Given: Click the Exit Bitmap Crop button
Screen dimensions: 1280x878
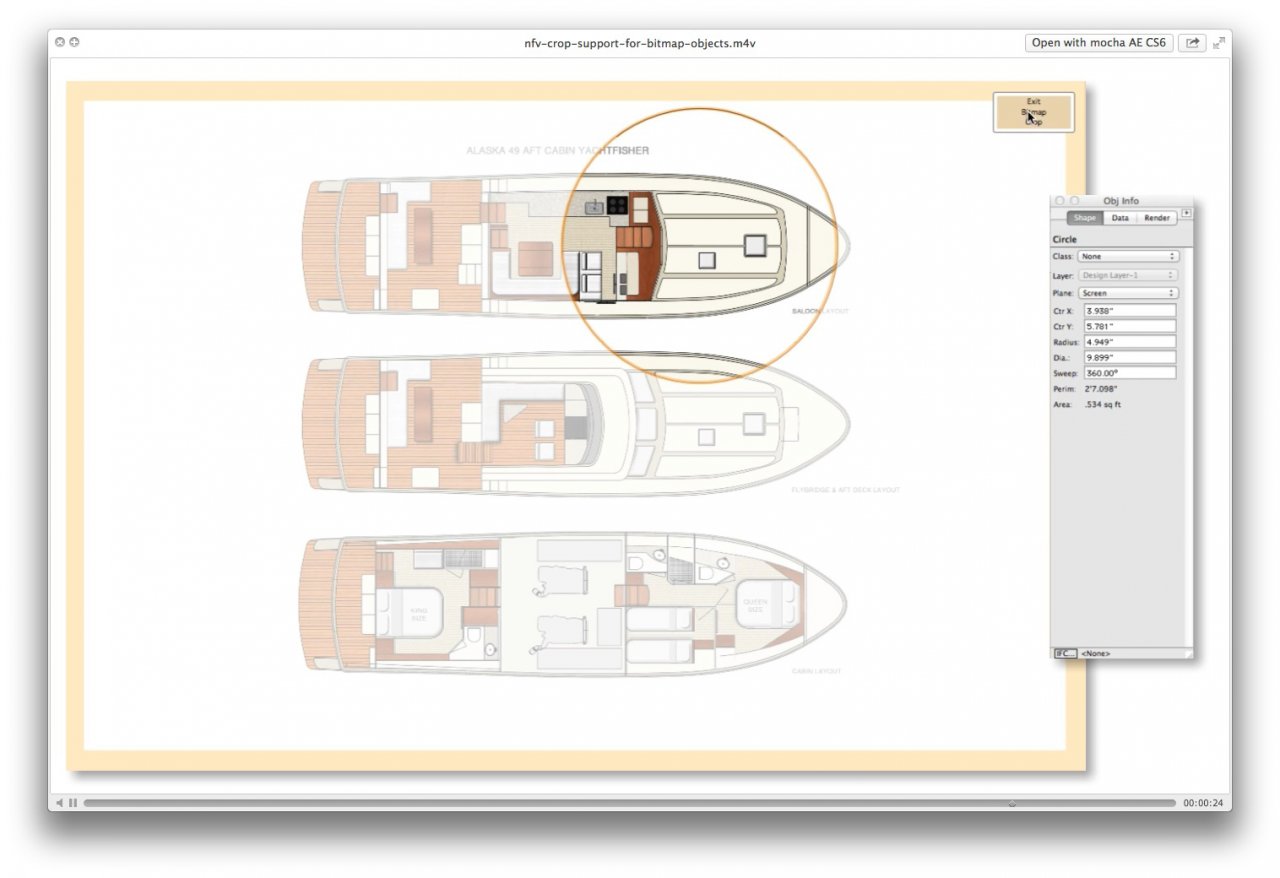Looking at the screenshot, I should tap(1034, 112).
